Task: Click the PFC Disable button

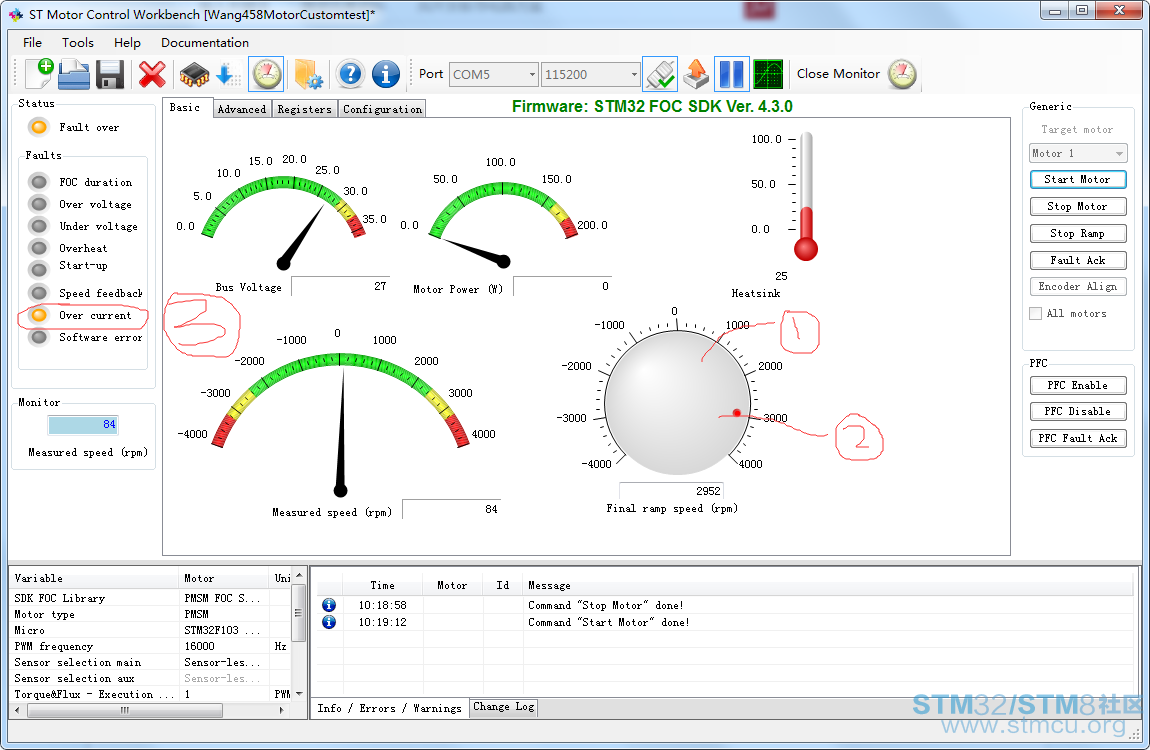Action: pyautogui.click(x=1077, y=411)
